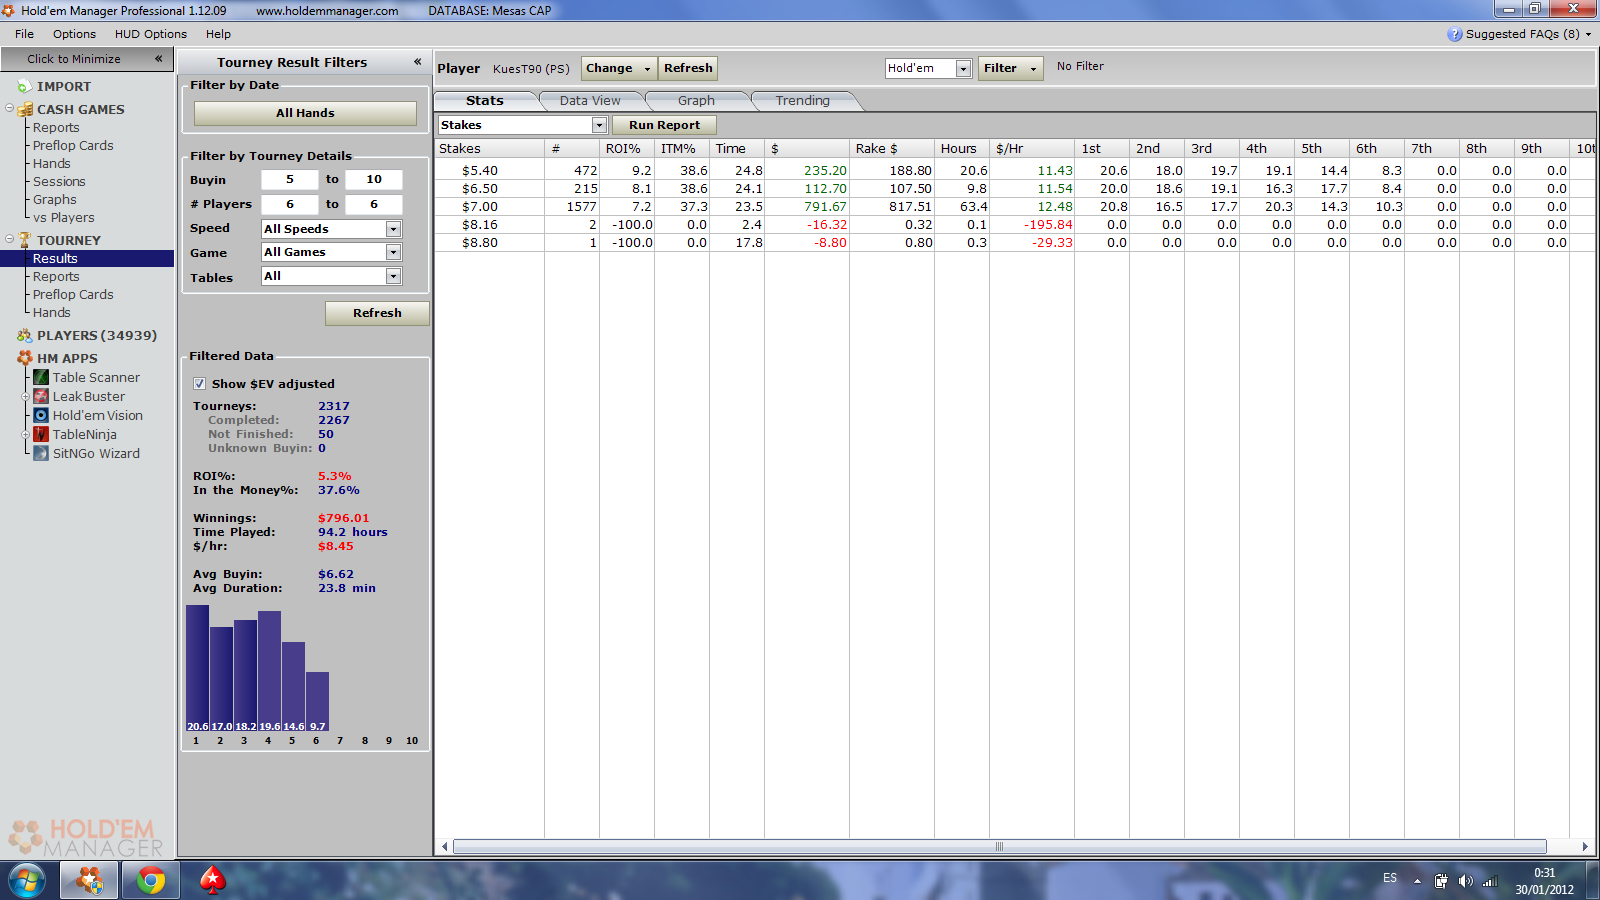Click the ROI% column header
This screenshot has width=1600, height=900.
coord(627,148)
